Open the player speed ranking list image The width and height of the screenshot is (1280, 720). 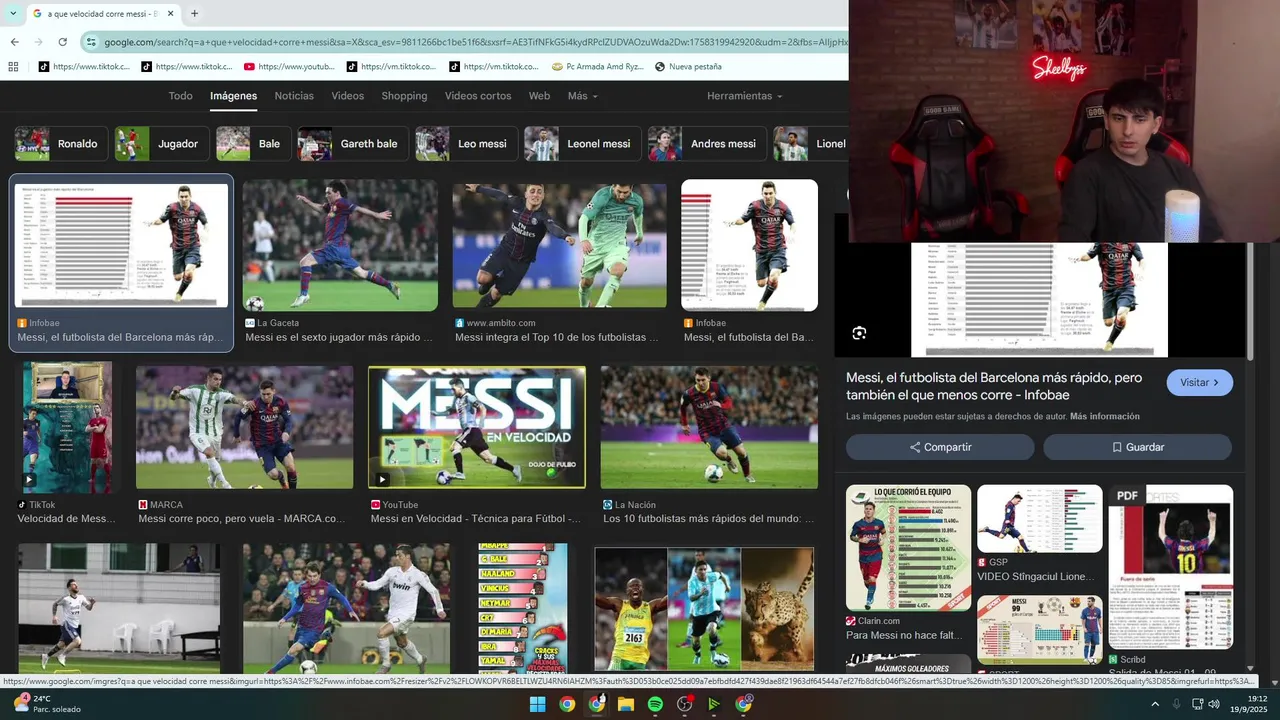pos(523,608)
